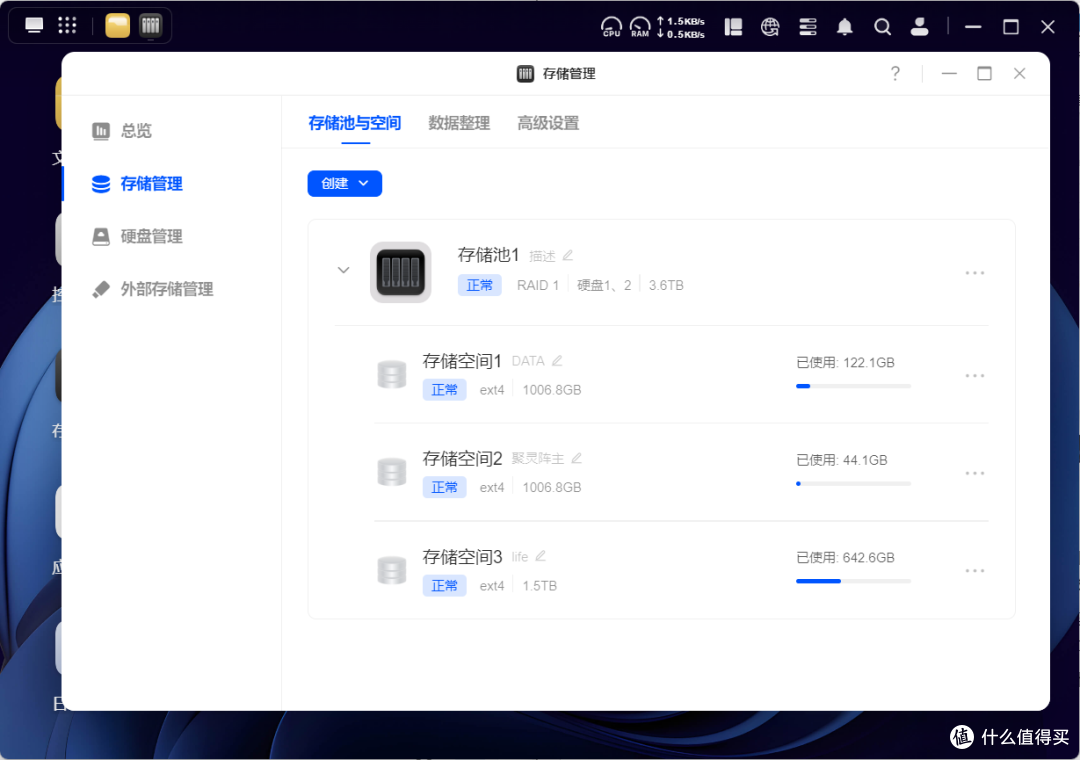
Task: Select the 存储池1 title text
Action: [488, 256]
